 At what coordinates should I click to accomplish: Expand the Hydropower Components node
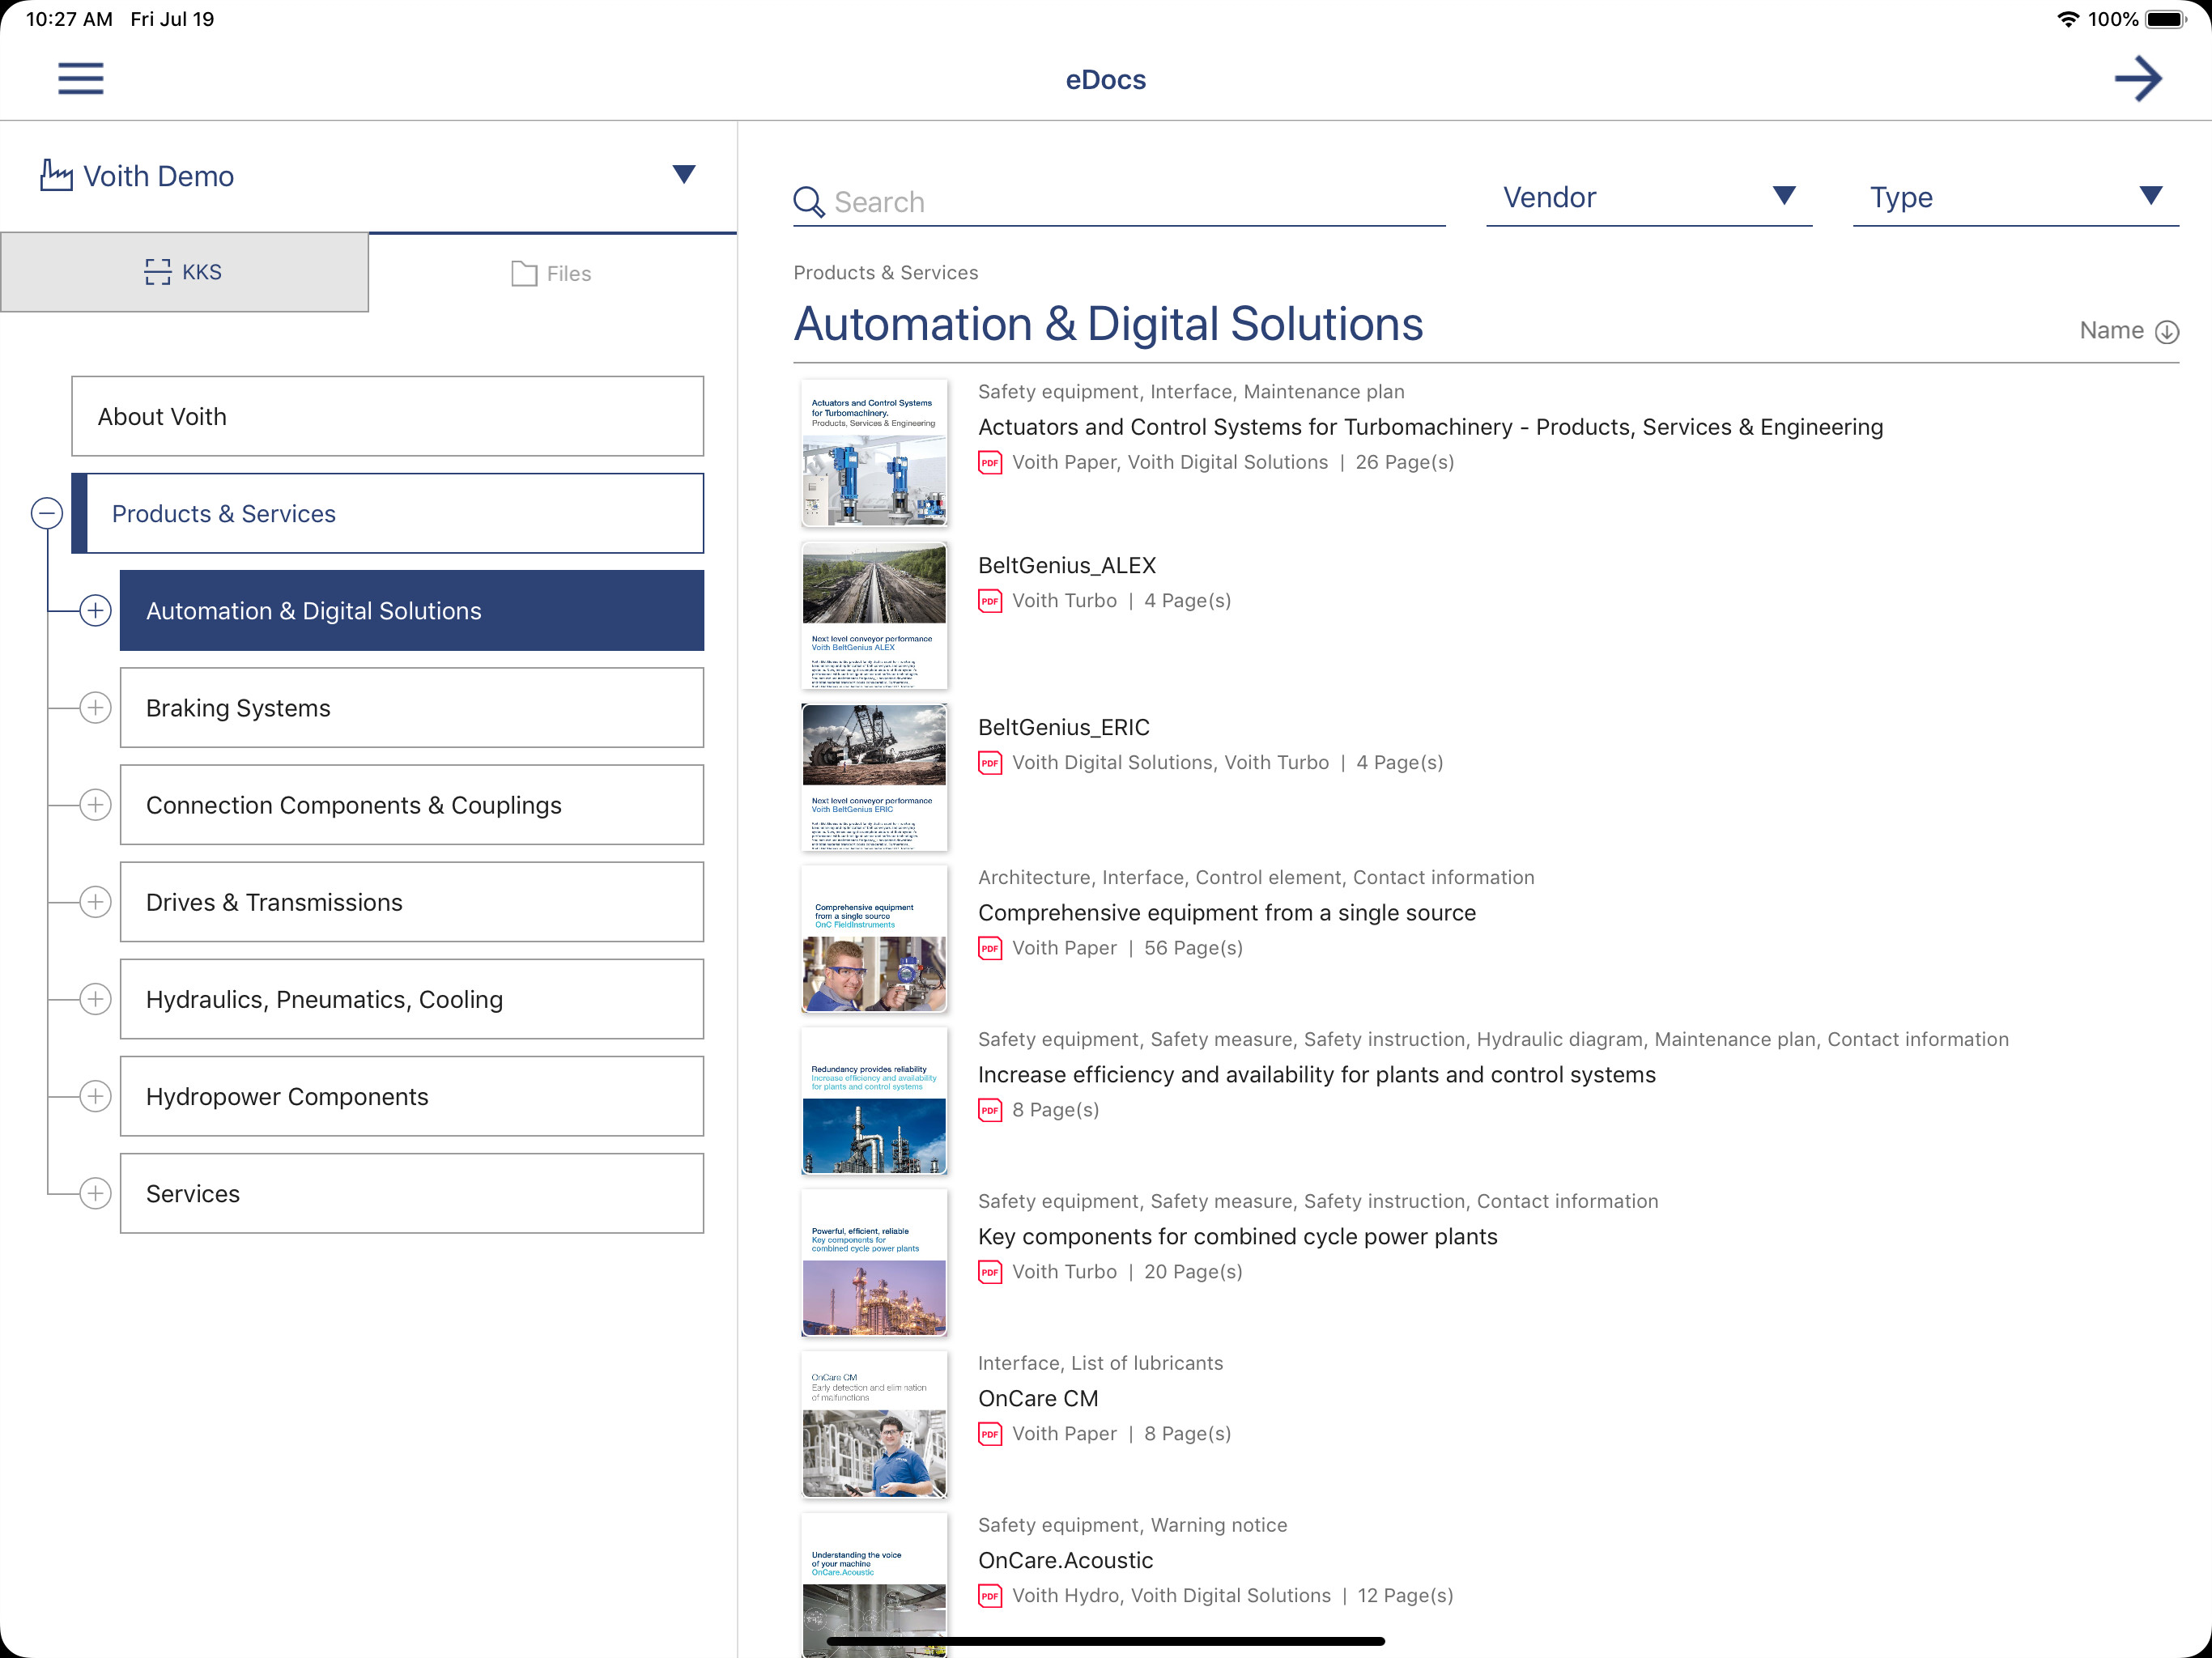95,1096
